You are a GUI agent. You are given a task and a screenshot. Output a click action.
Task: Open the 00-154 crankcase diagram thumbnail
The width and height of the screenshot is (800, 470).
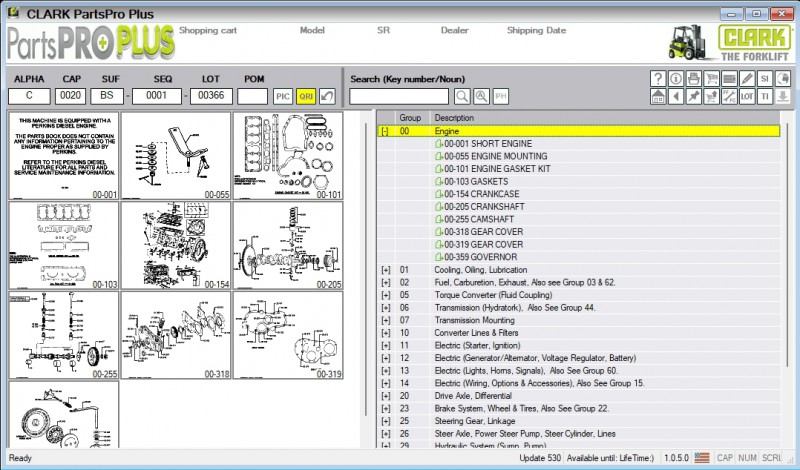tap(176, 245)
